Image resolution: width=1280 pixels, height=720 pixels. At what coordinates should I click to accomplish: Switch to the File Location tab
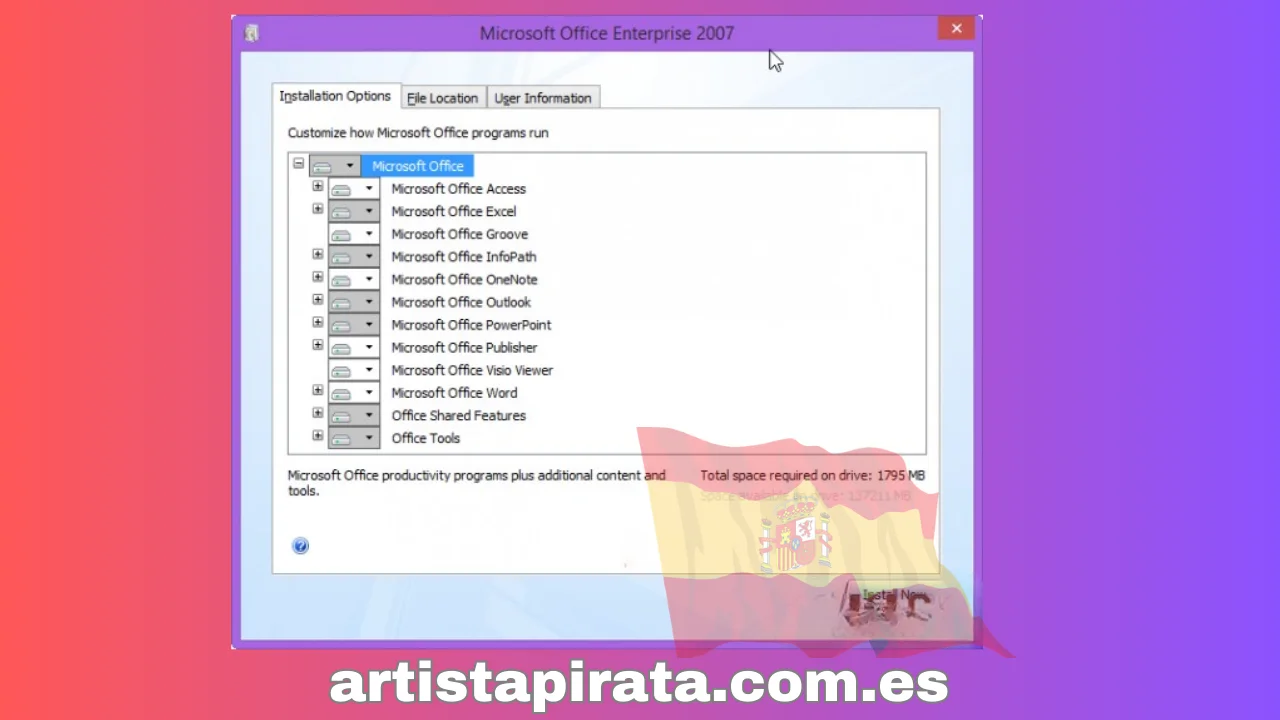click(x=443, y=98)
